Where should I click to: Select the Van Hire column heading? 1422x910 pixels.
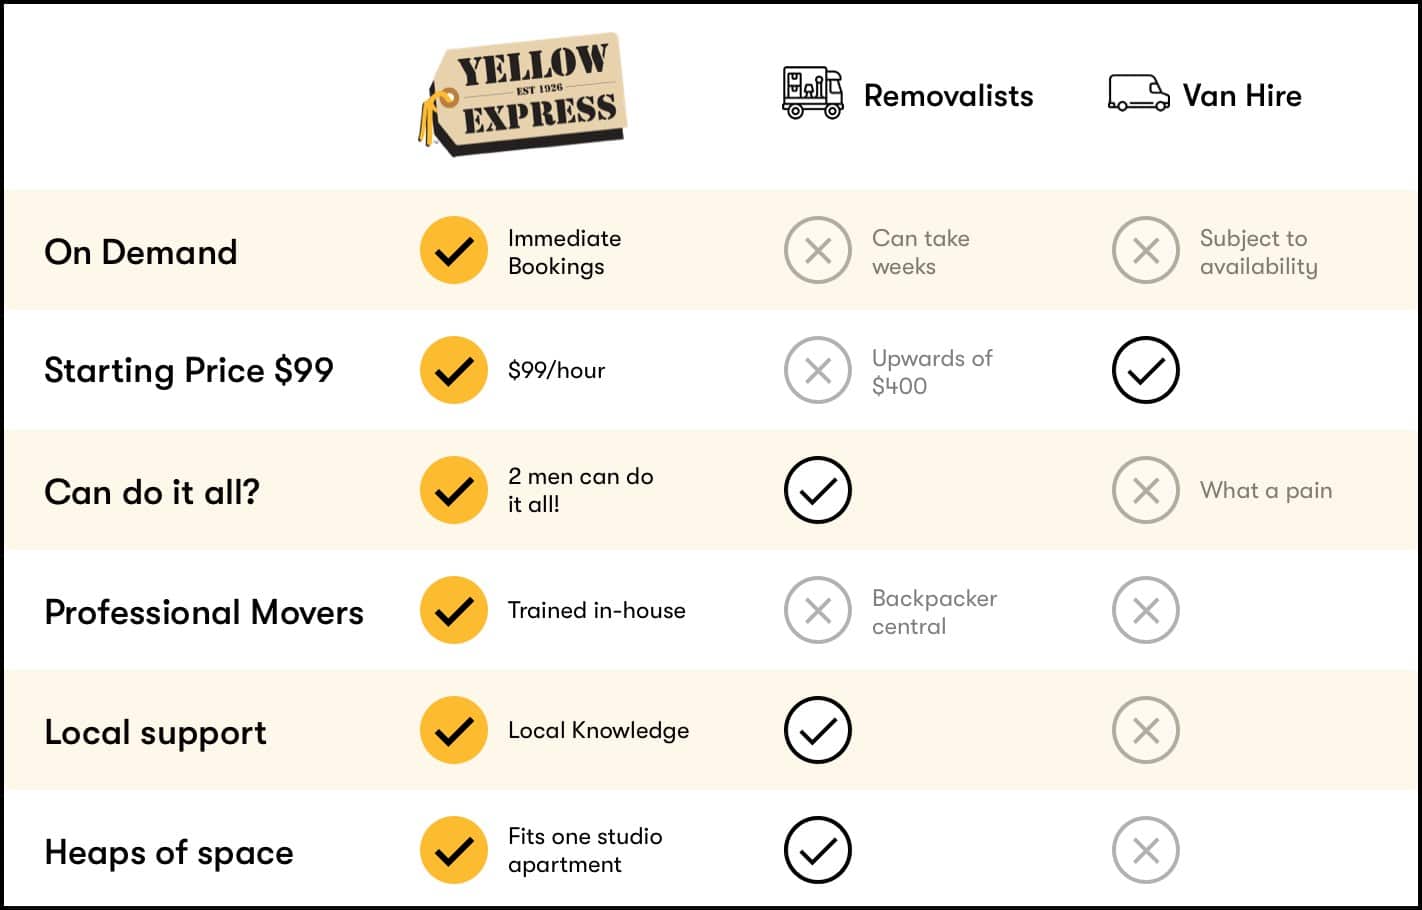(1242, 96)
